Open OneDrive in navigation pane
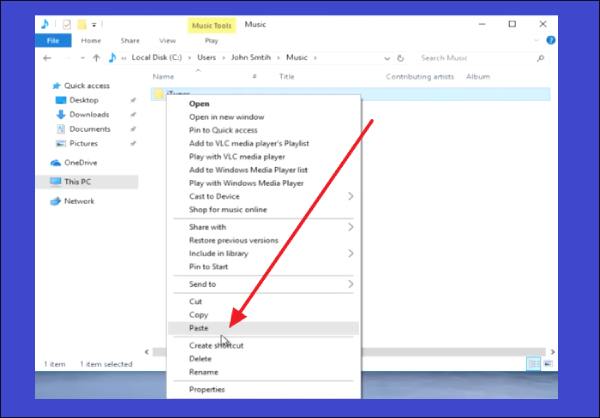The image size is (600, 418). point(80,162)
